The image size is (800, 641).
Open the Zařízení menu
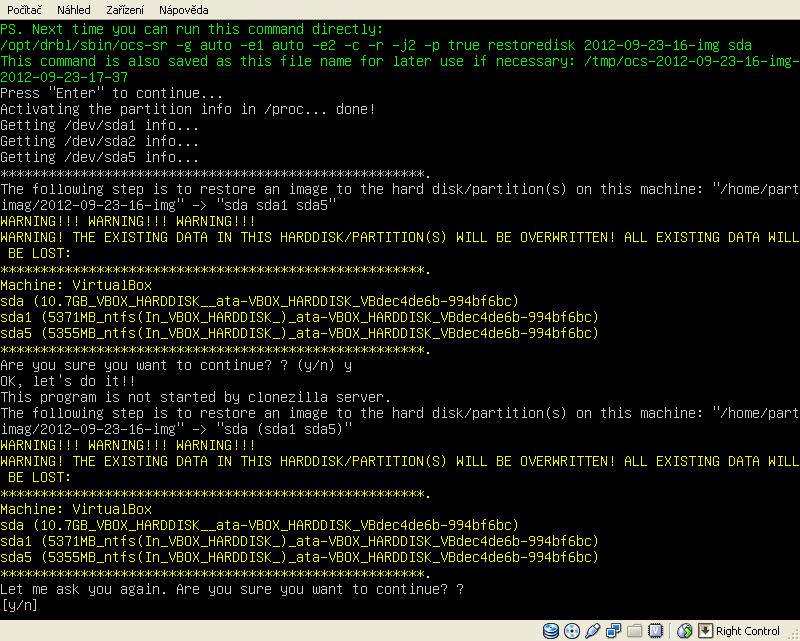tap(125, 9)
